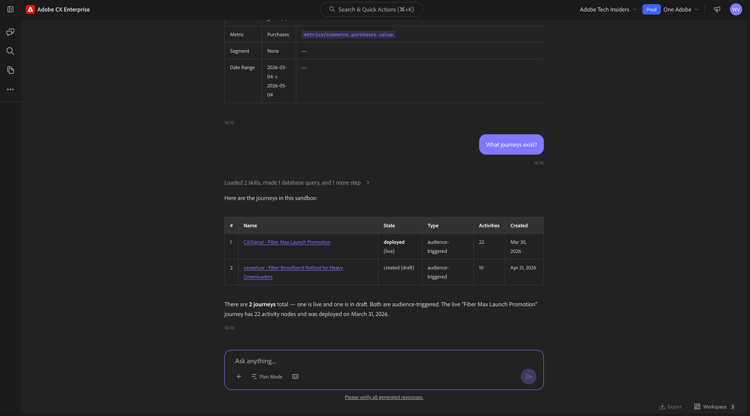Click the 'What journeys exist?' message bubble
Screen dimensions: 750x416
511,144
